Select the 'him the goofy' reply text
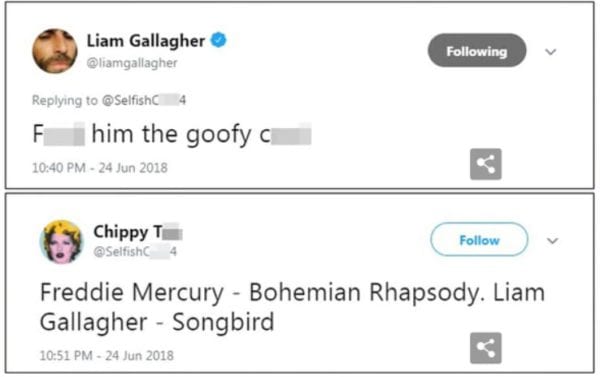This screenshot has width=600, height=377. [171, 135]
